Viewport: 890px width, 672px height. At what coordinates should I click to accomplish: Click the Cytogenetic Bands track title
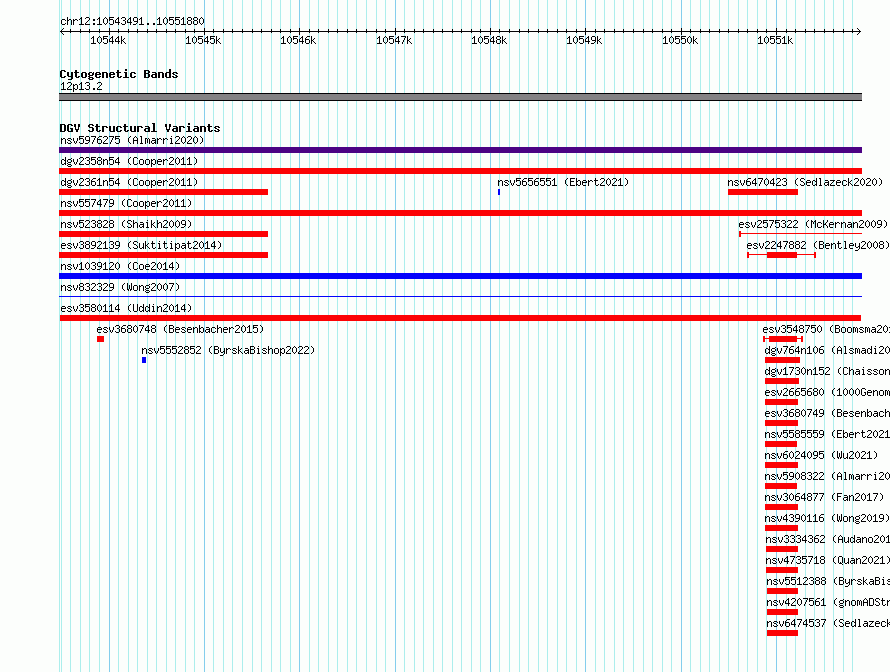point(119,74)
